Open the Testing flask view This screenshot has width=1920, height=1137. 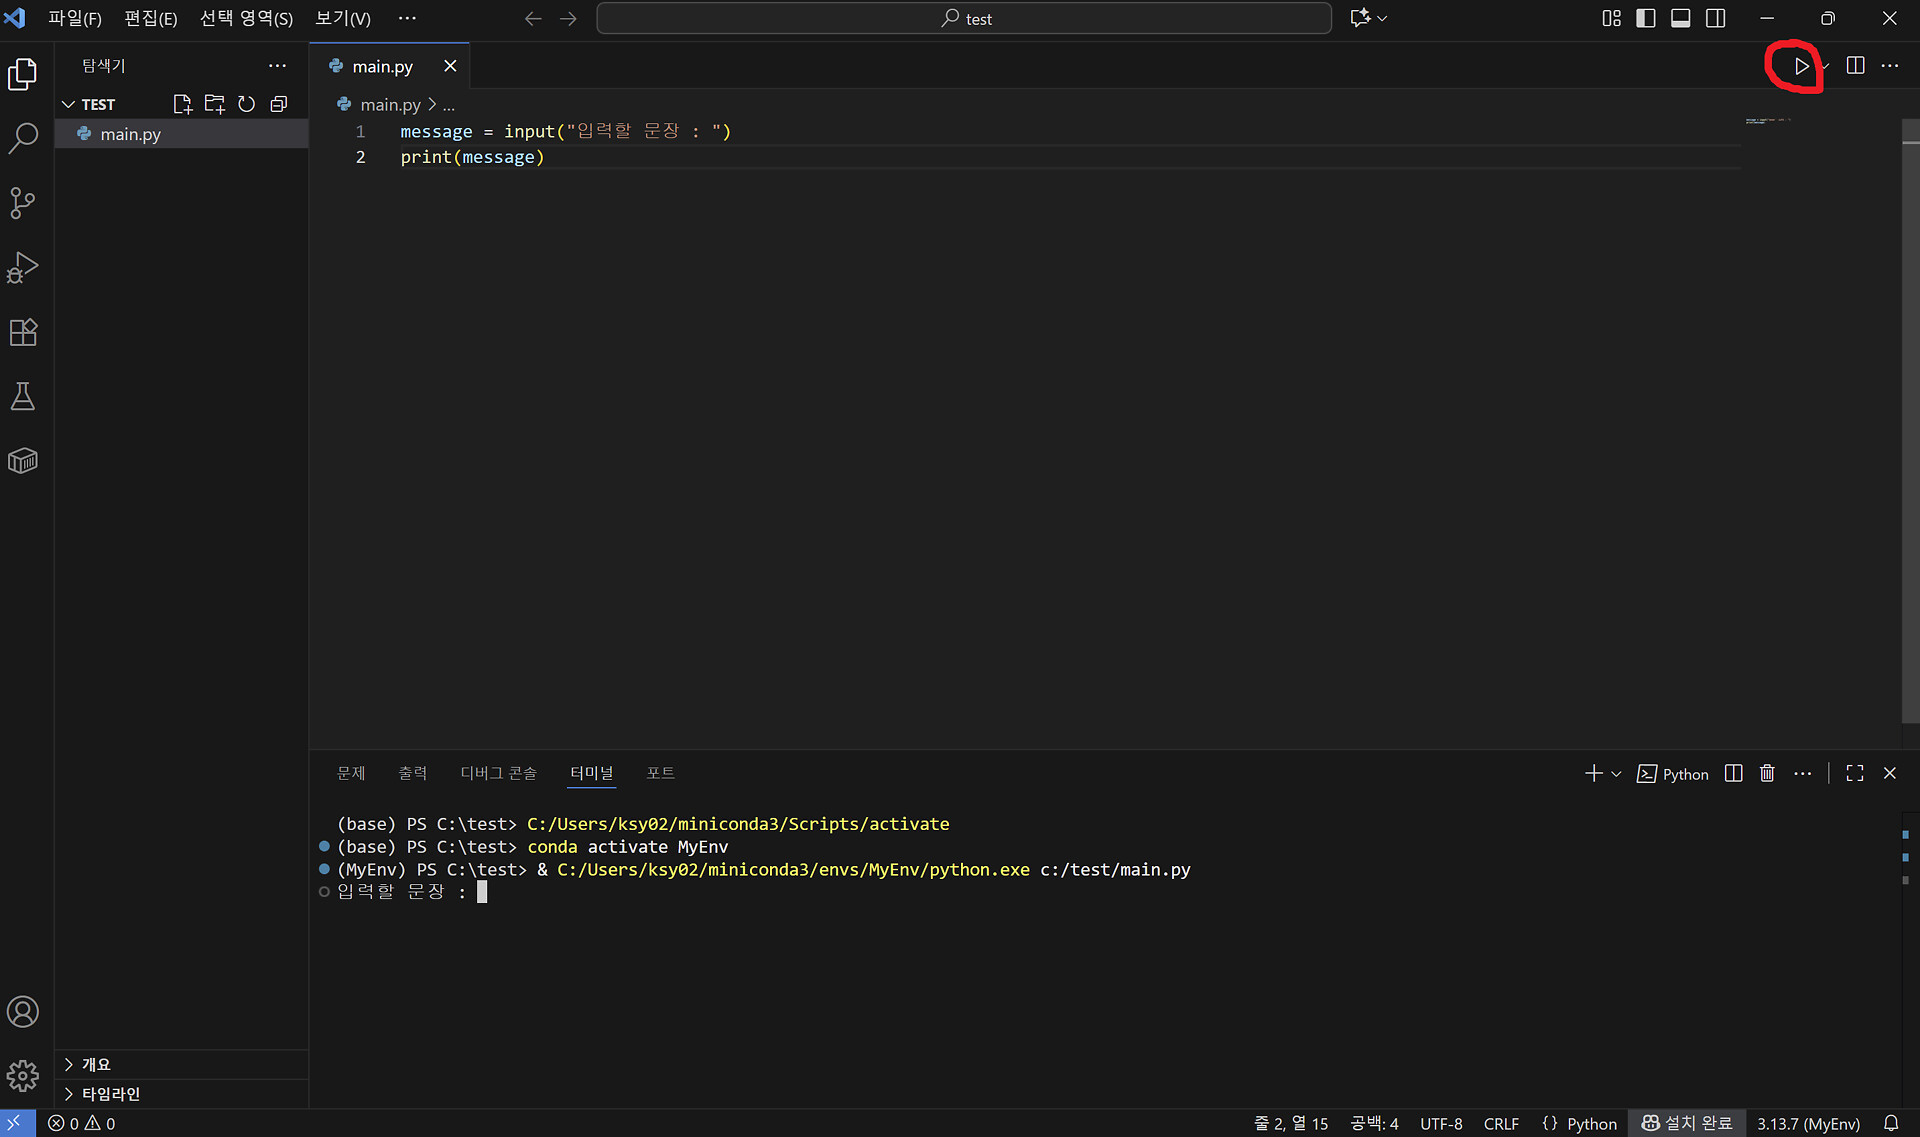(x=22, y=397)
